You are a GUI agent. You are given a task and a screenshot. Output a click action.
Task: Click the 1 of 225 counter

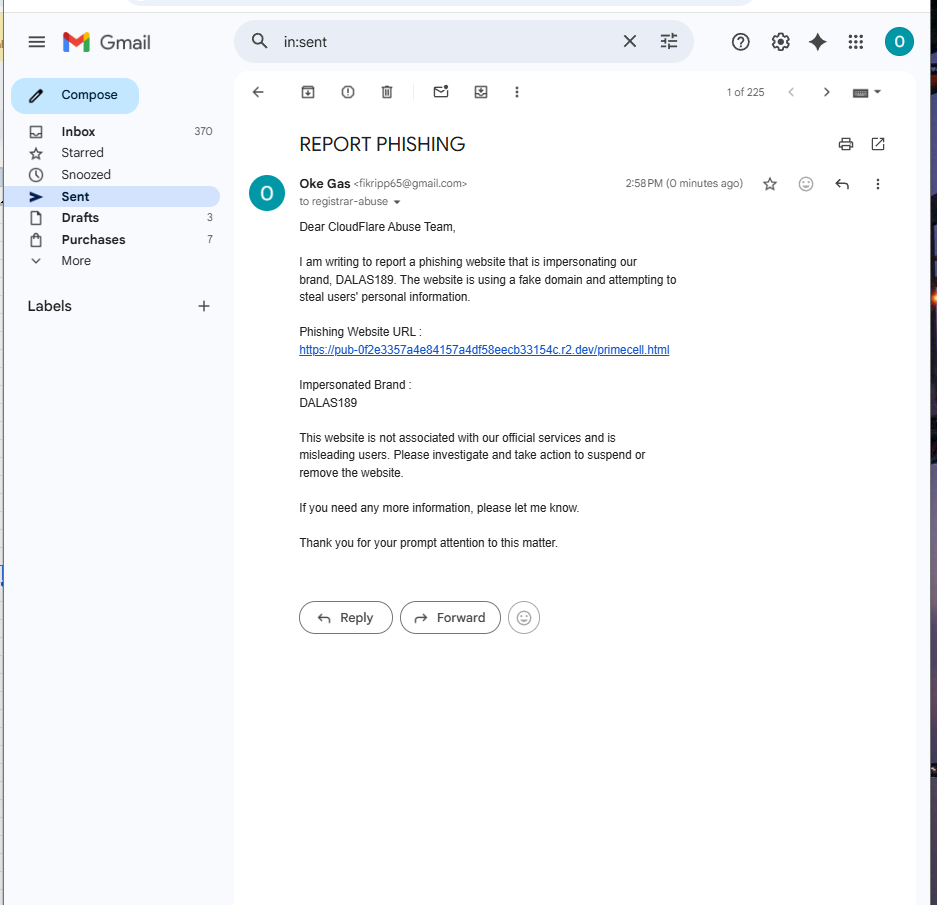(x=745, y=92)
